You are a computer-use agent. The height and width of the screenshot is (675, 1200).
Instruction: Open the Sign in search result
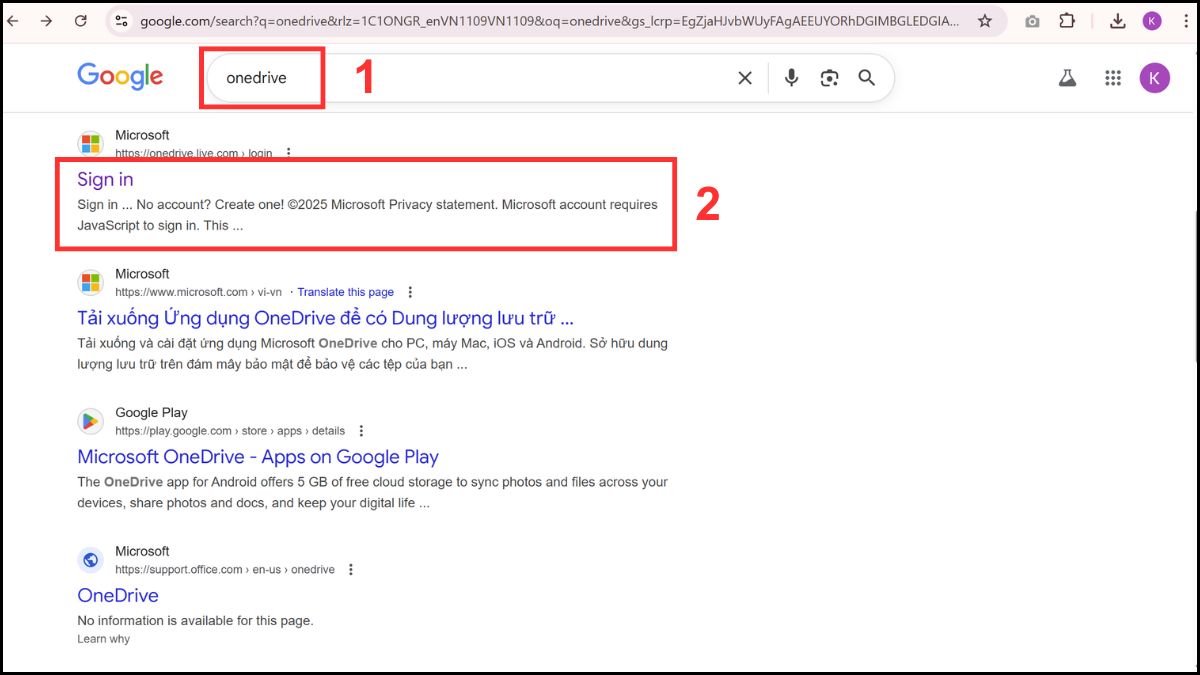pyautogui.click(x=105, y=179)
